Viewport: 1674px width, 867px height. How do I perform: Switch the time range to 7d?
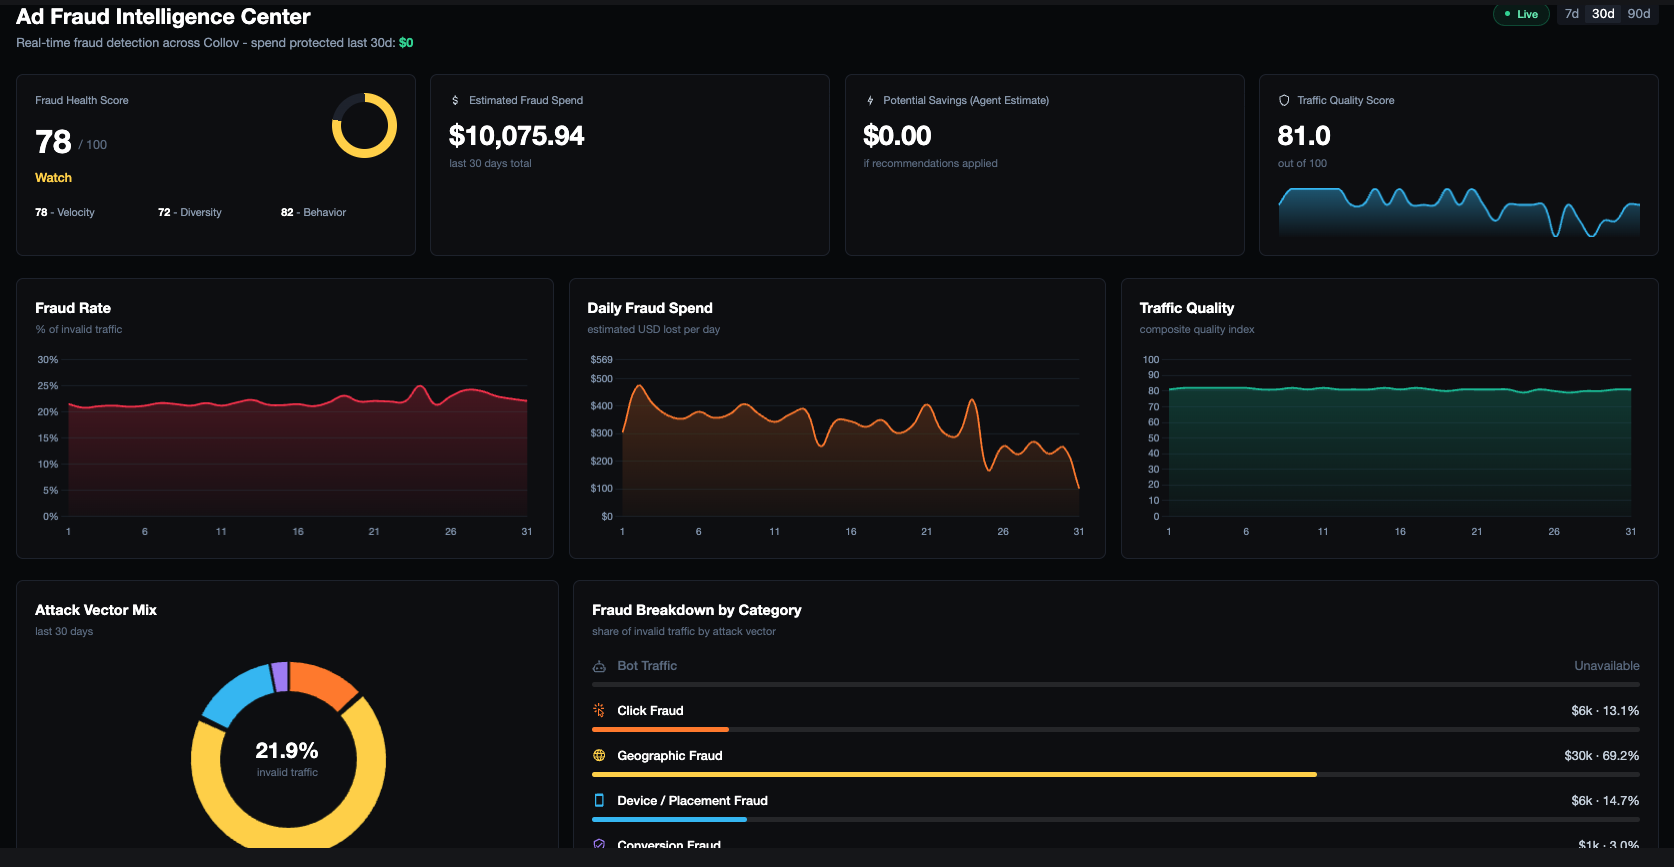(1572, 14)
